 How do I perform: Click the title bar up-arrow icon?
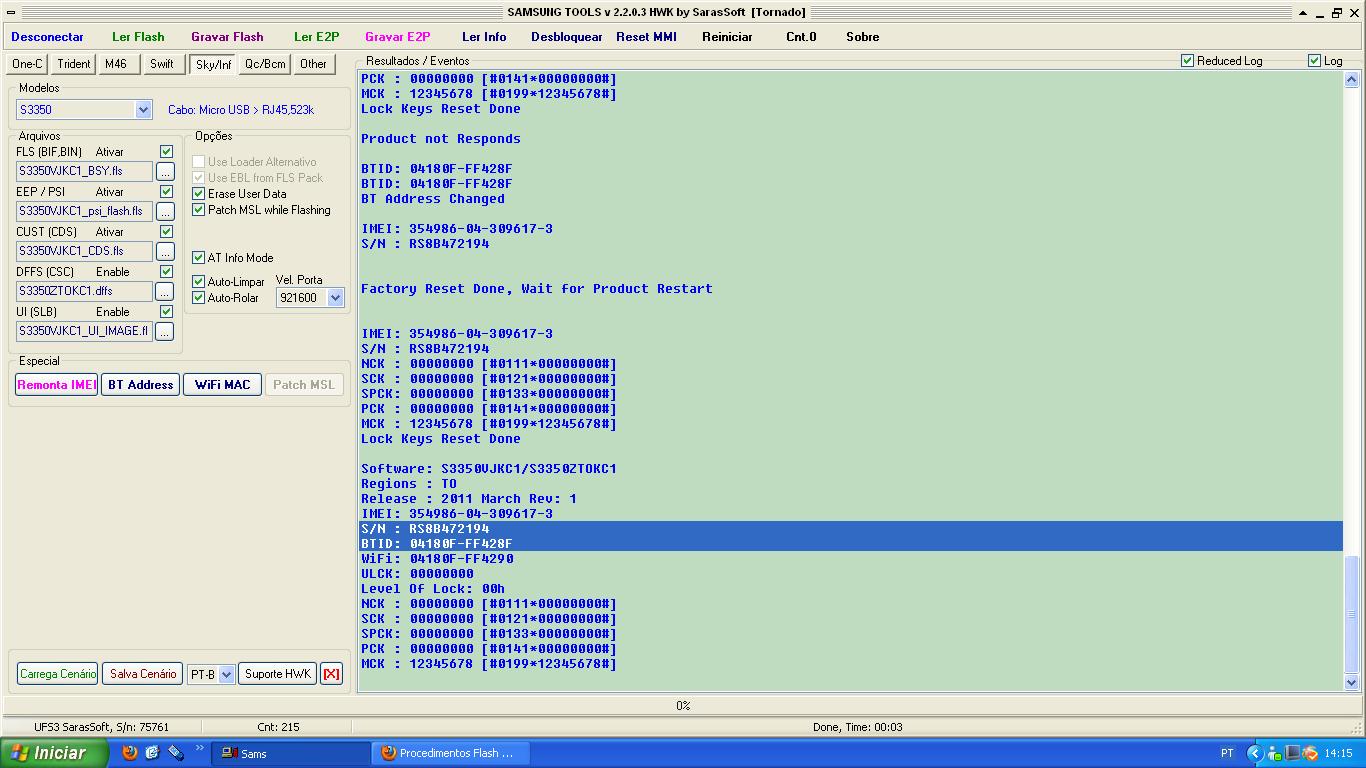1303,13
